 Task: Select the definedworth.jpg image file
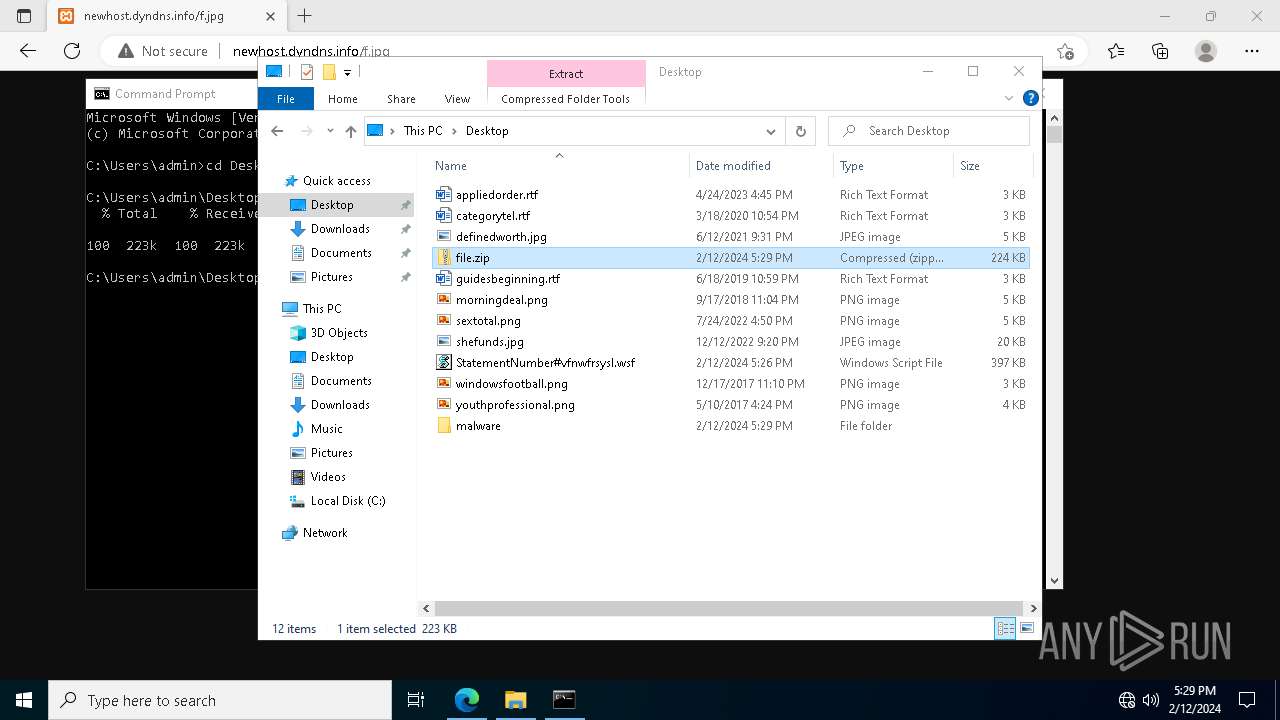pyautogui.click(x=501, y=237)
